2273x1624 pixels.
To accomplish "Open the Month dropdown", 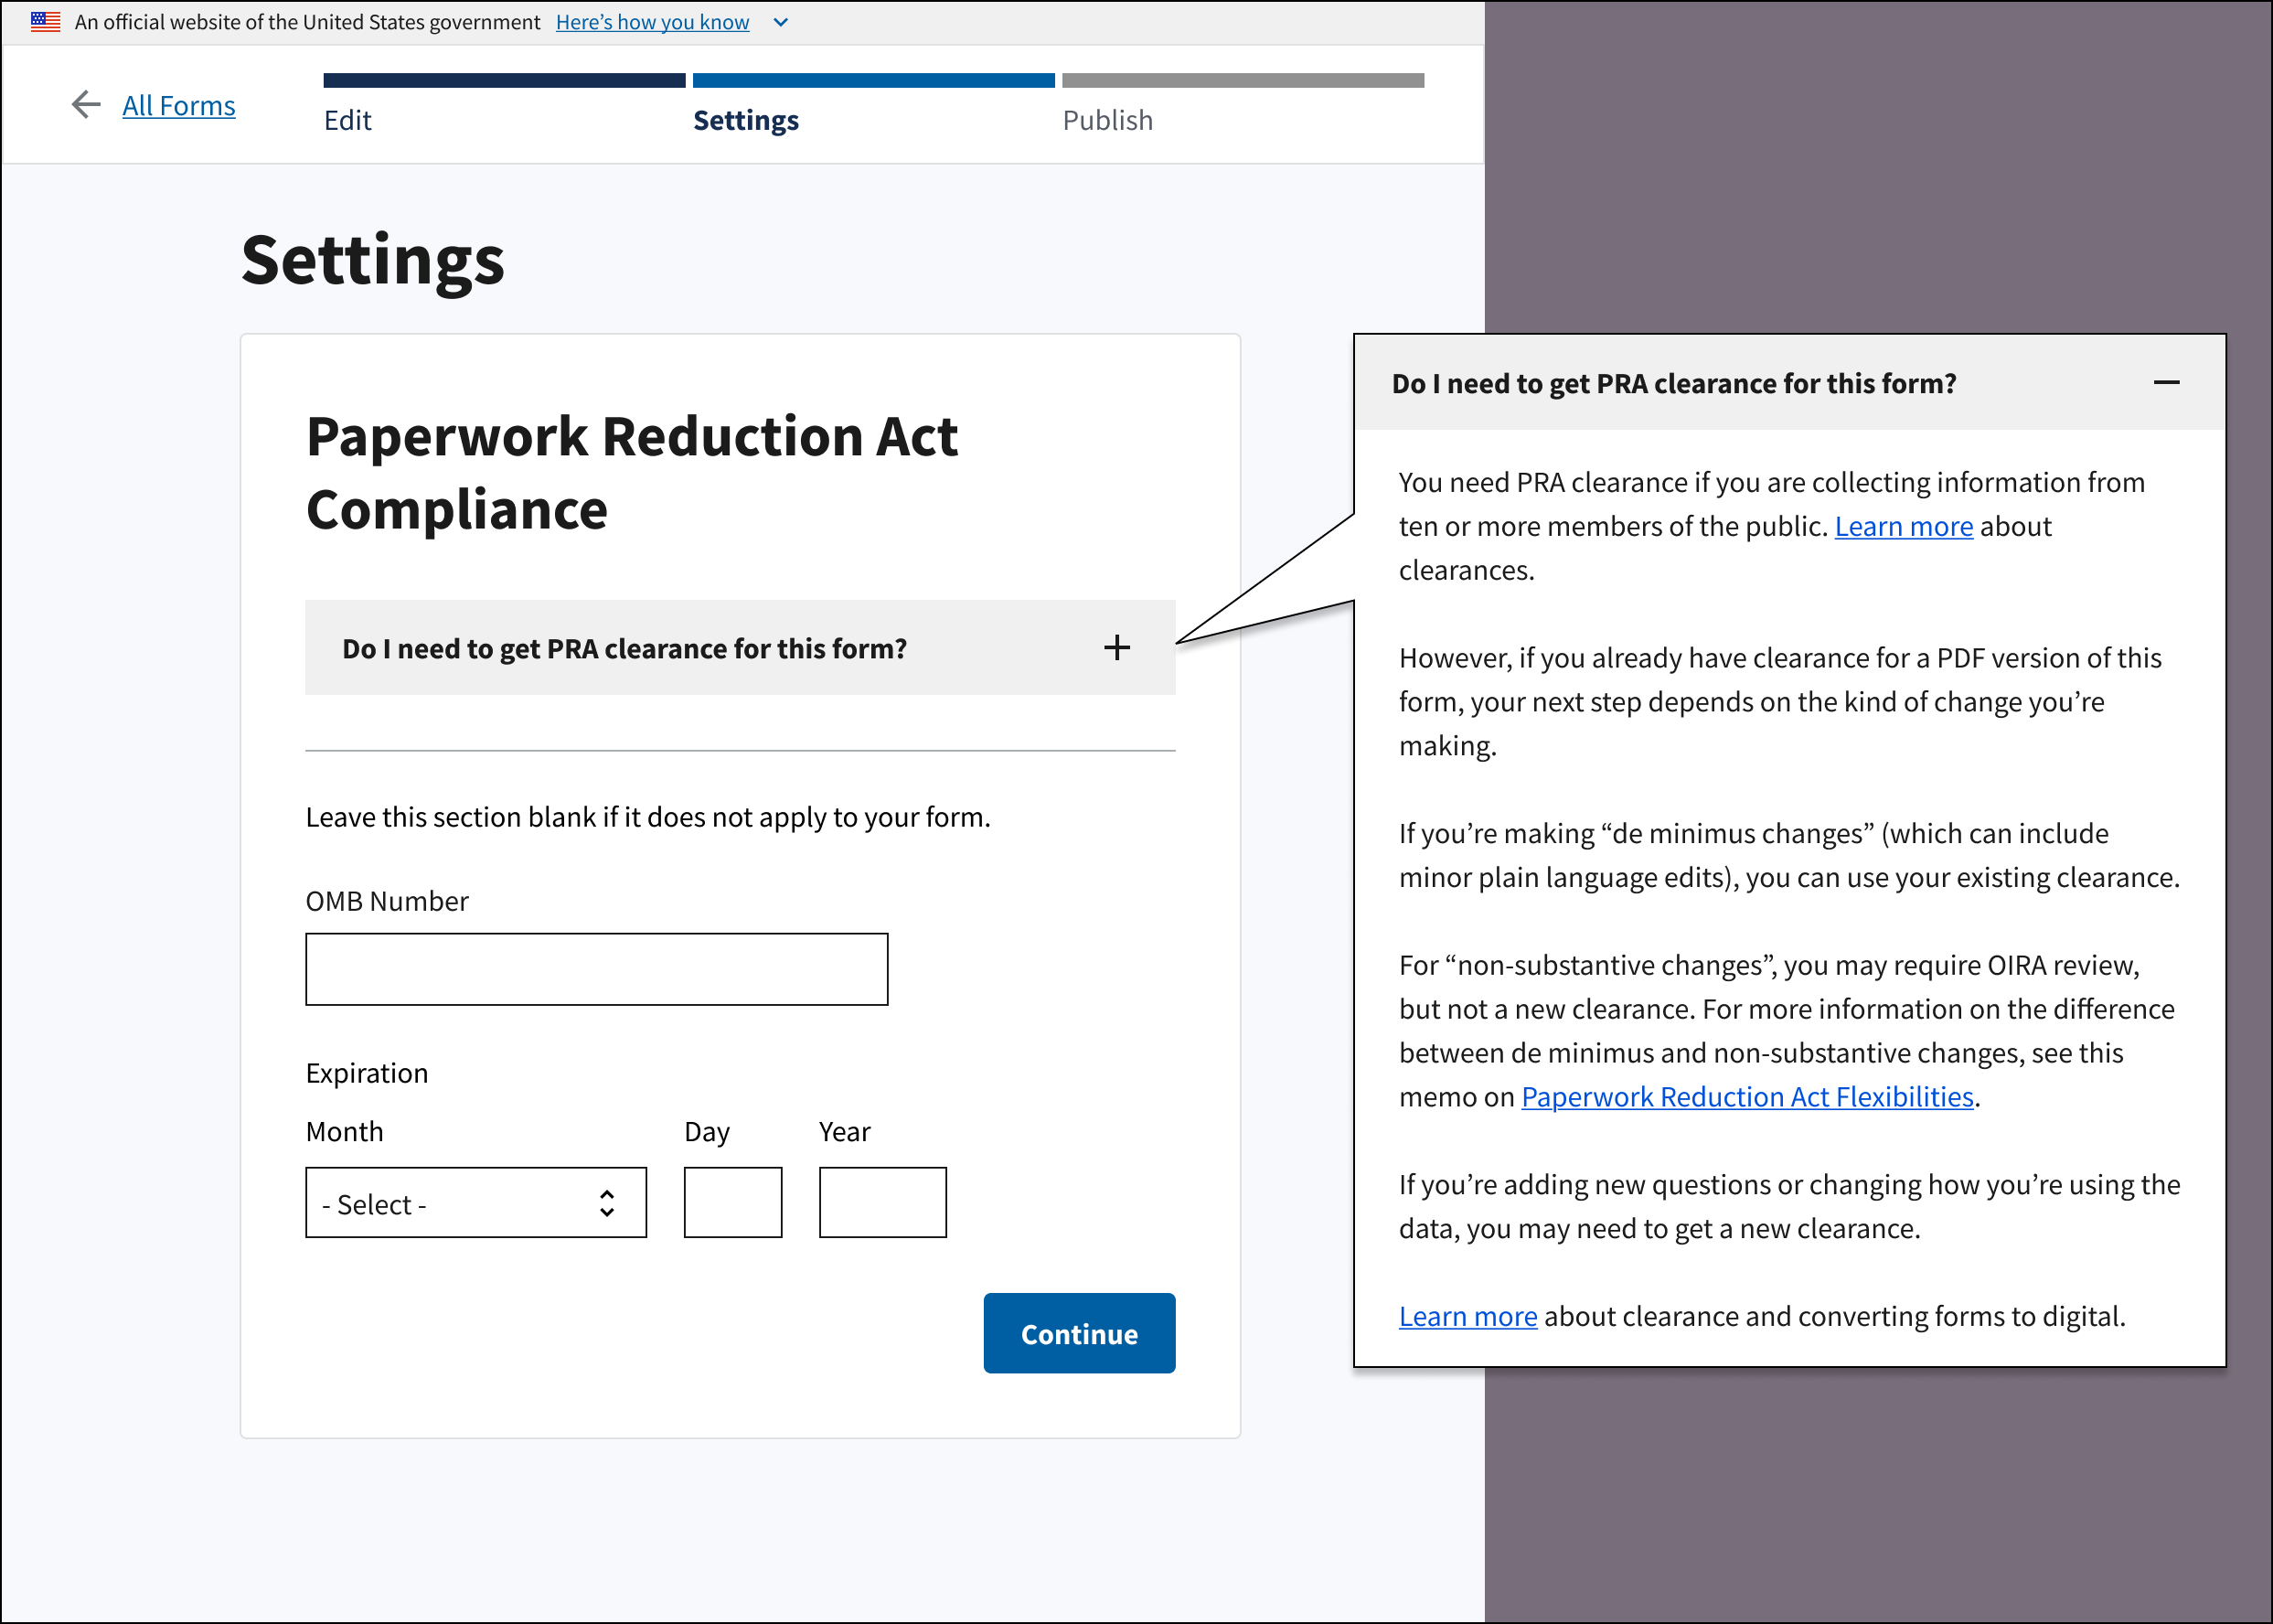I will tap(475, 1203).
